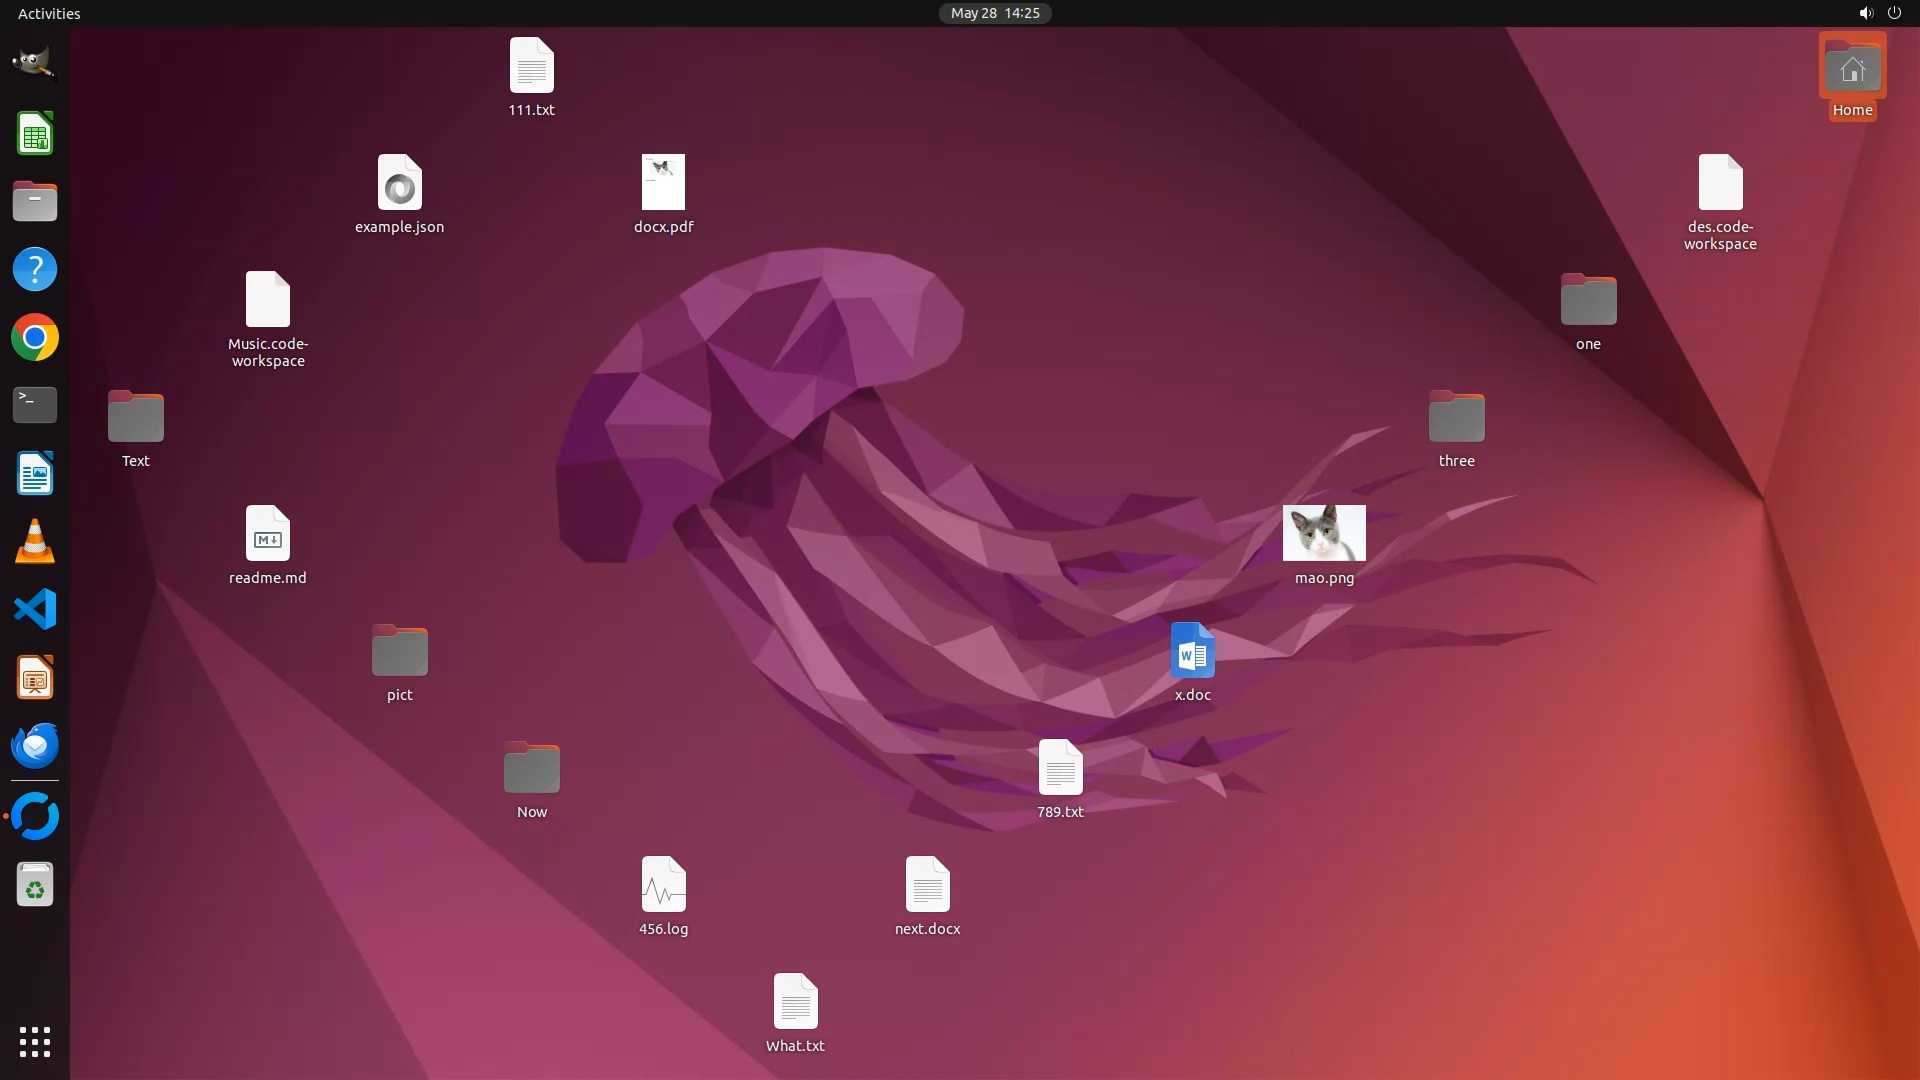Image resolution: width=1920 pixels, height=1080 pixels.
Task: Select the docx.pdf file icon
Action: click(663, 183)
